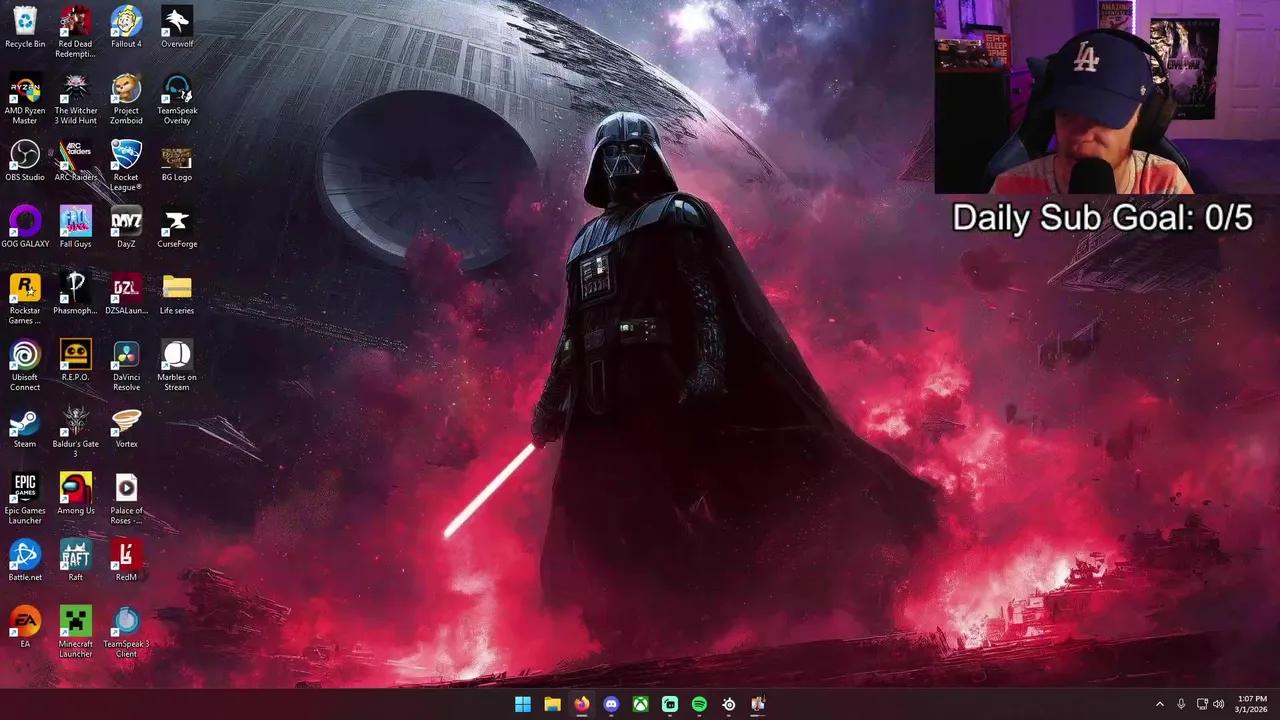Select the Among Us desktop icon

[76, 494]
